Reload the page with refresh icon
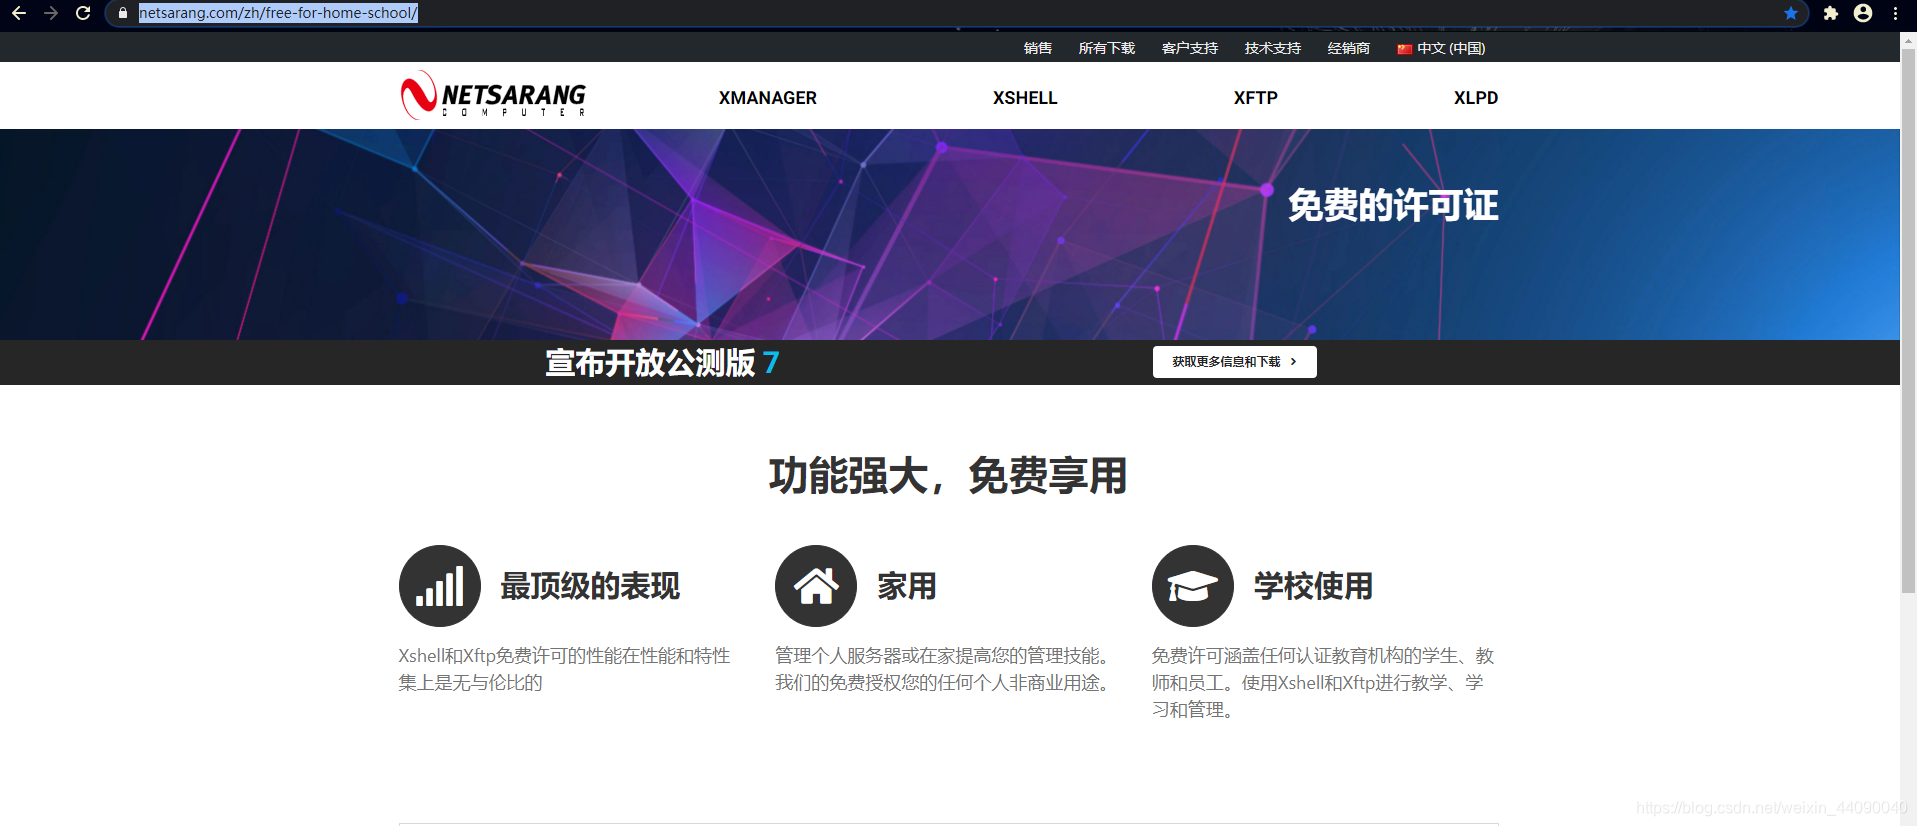This screenshot has height=826, width=1917. coord(83,13)
